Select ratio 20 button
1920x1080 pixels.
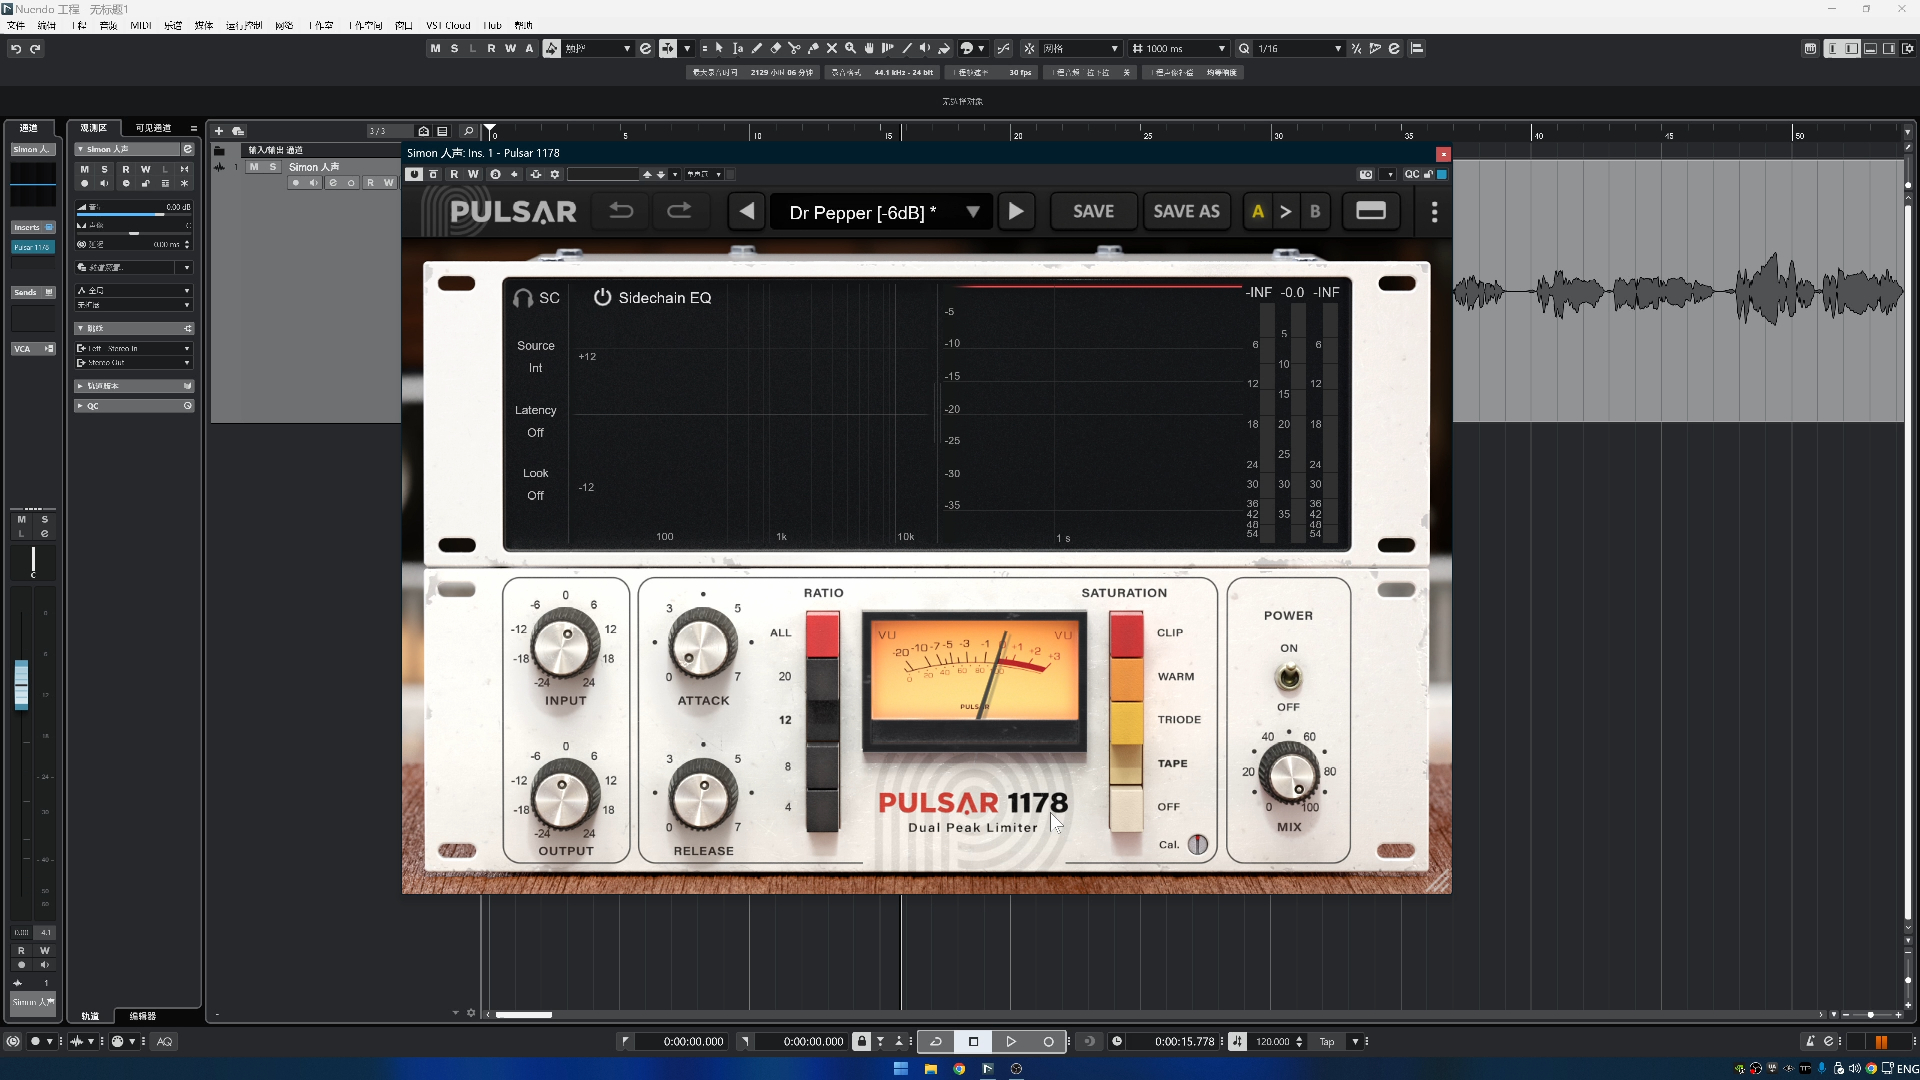click(822, 677)
